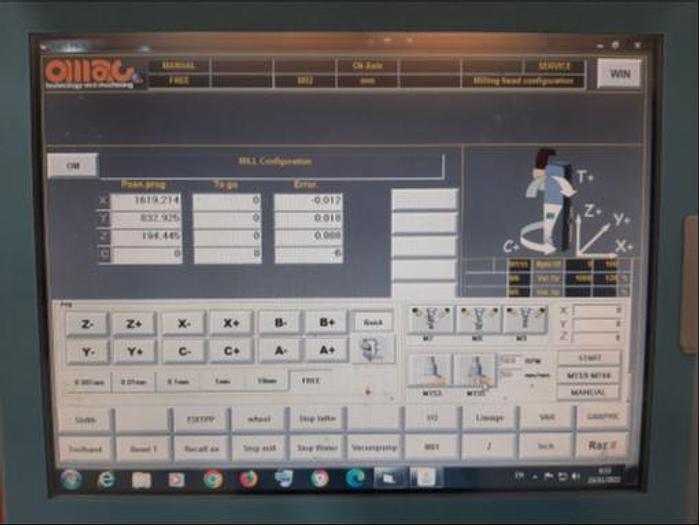Select the 1mm jog increment
699x525 pixels.
coord(222,382)
